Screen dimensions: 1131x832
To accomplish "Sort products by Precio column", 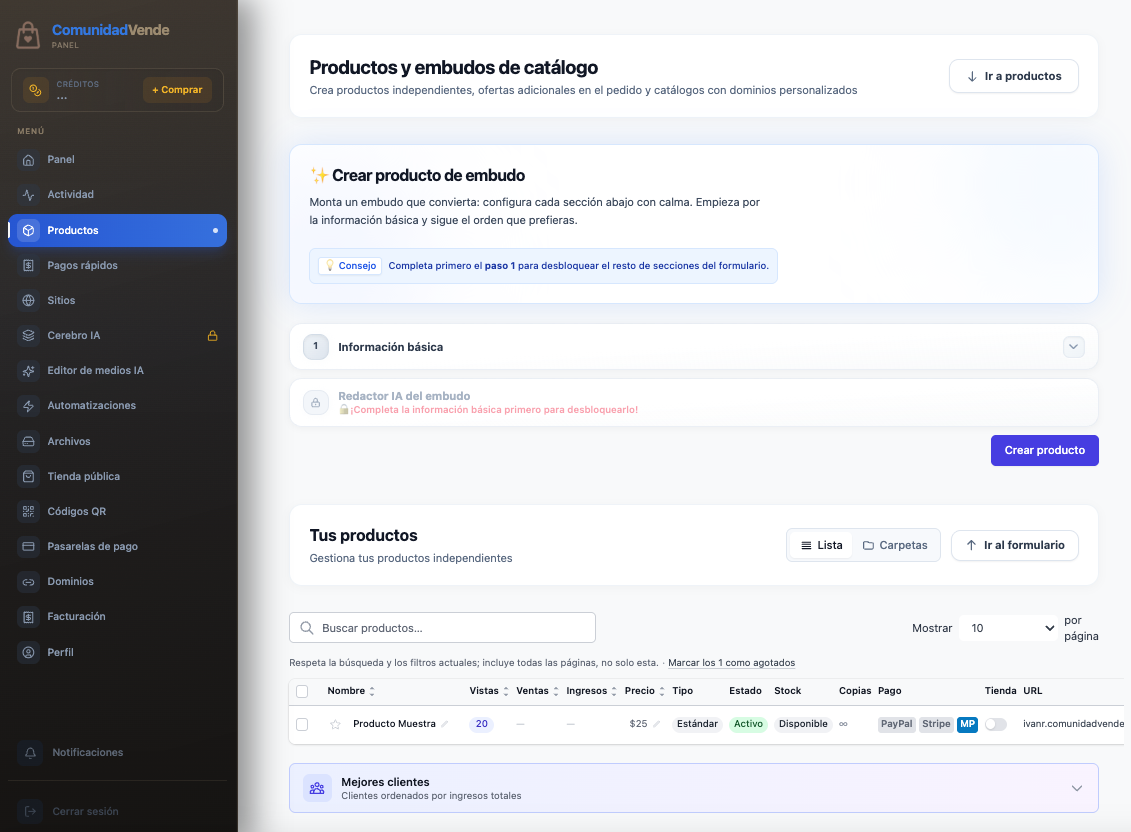I will pos(645,691).
